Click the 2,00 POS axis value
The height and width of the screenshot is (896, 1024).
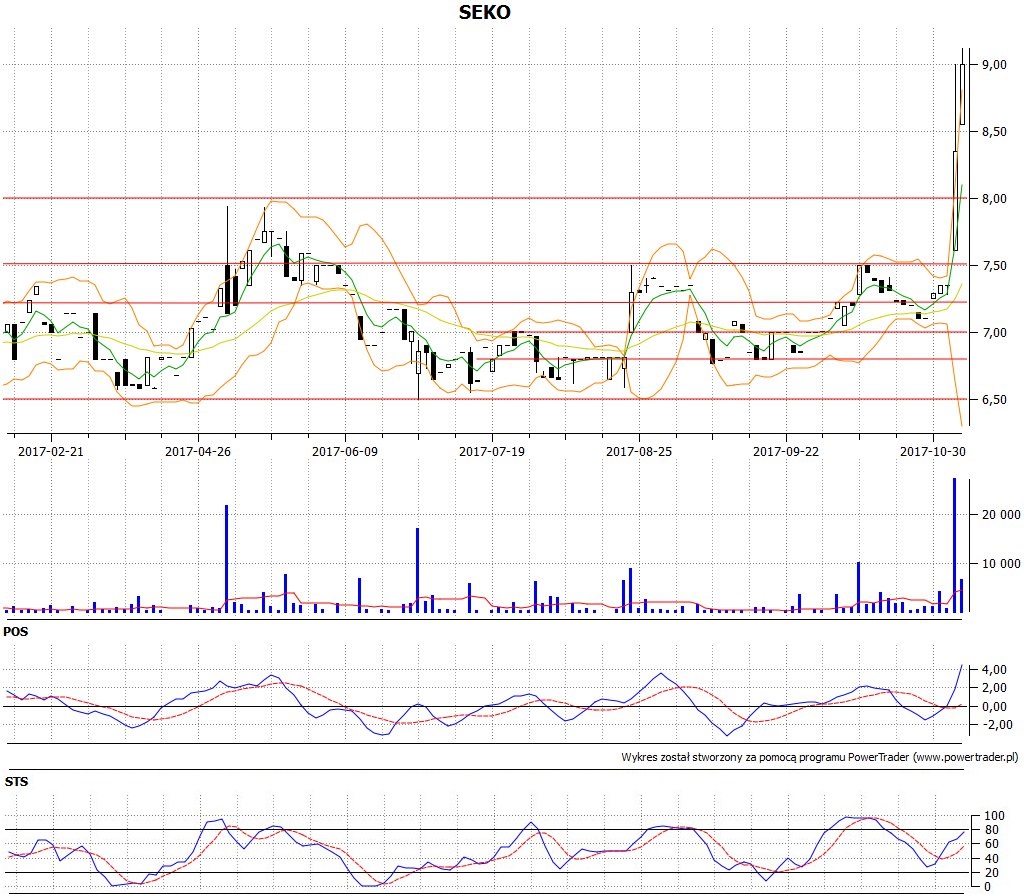[994, 688]
